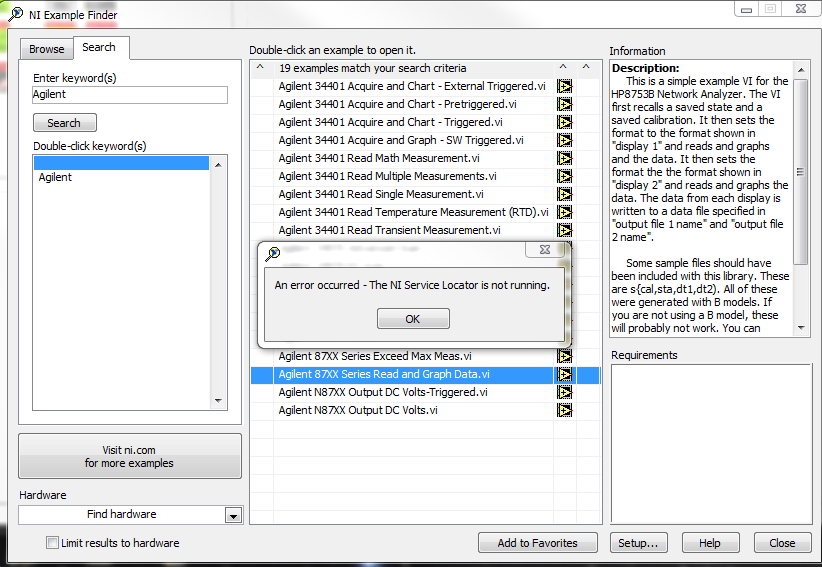Click the Enter keyword(s) input field

pos(129,95)
